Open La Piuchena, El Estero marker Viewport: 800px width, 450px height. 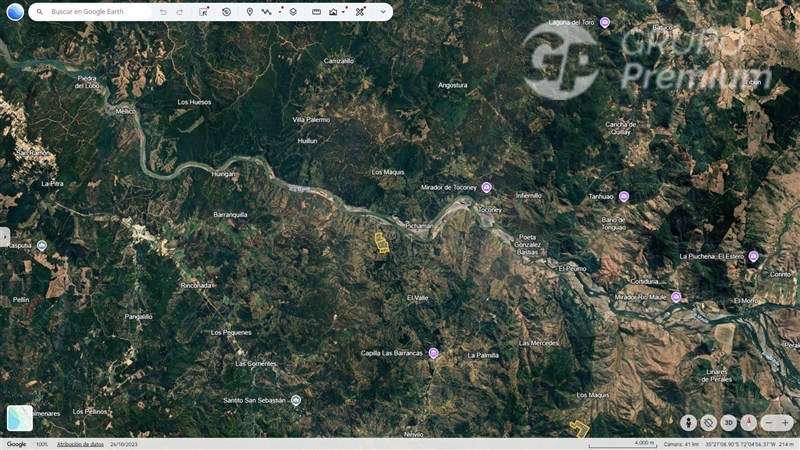point(754,256)
